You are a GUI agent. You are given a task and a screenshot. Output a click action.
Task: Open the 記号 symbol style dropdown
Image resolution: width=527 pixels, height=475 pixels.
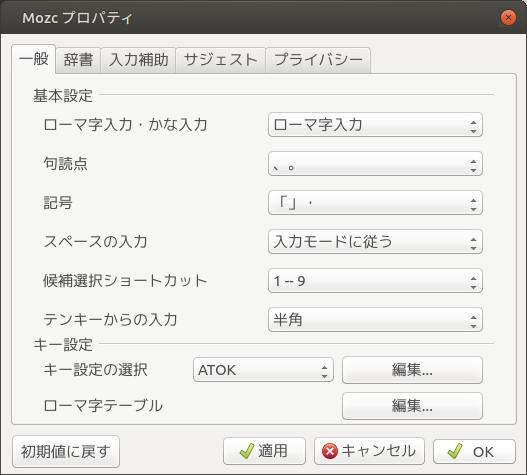point(375,203)
